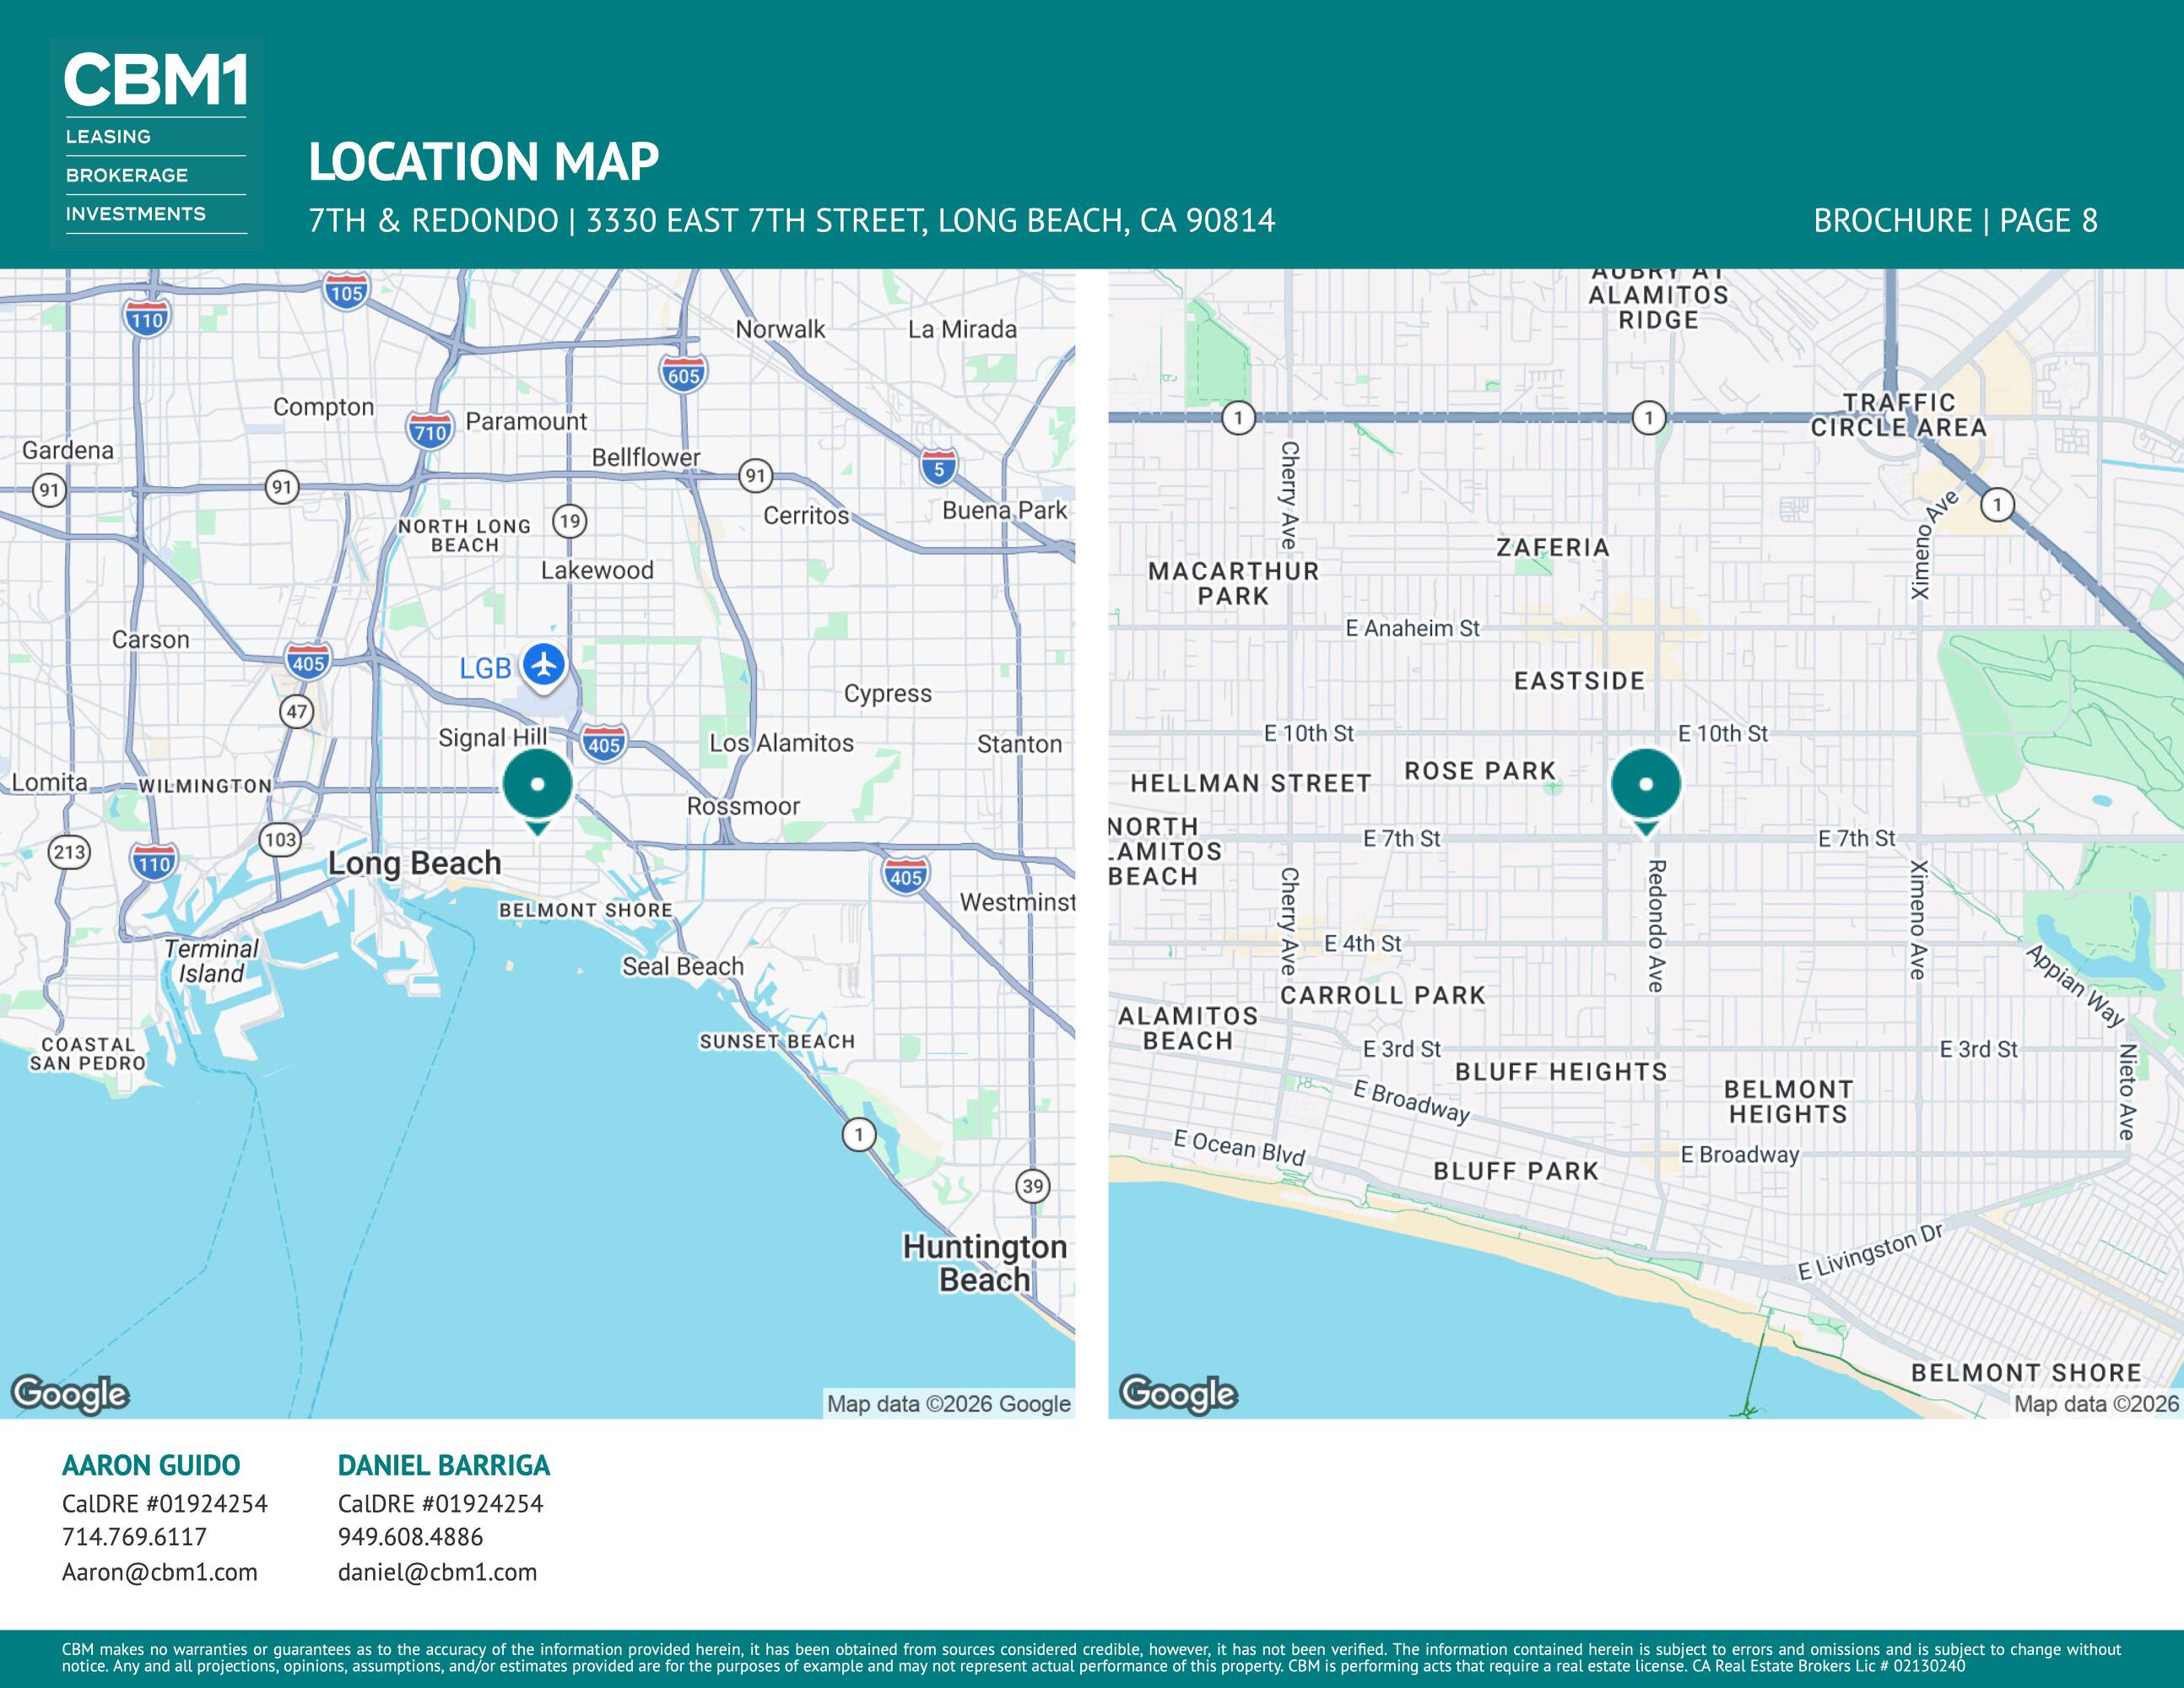Click the Route 39 marker near Huntington Beach
The image size is (2184, 1688).
coord(1033,1187)
